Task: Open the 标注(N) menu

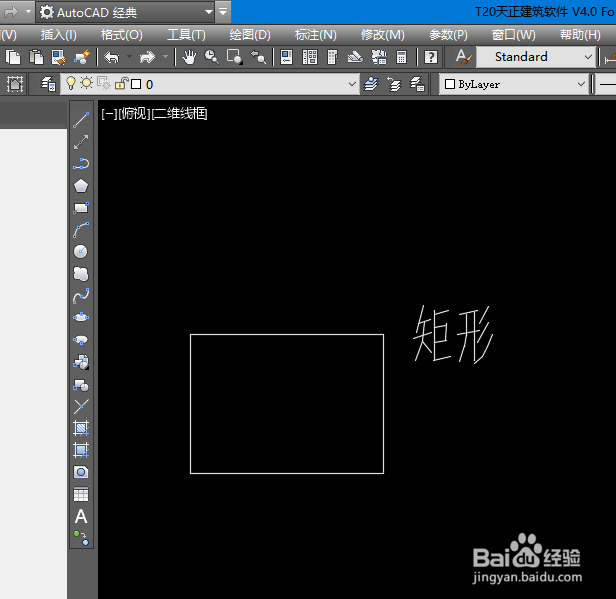Action: 316,35
